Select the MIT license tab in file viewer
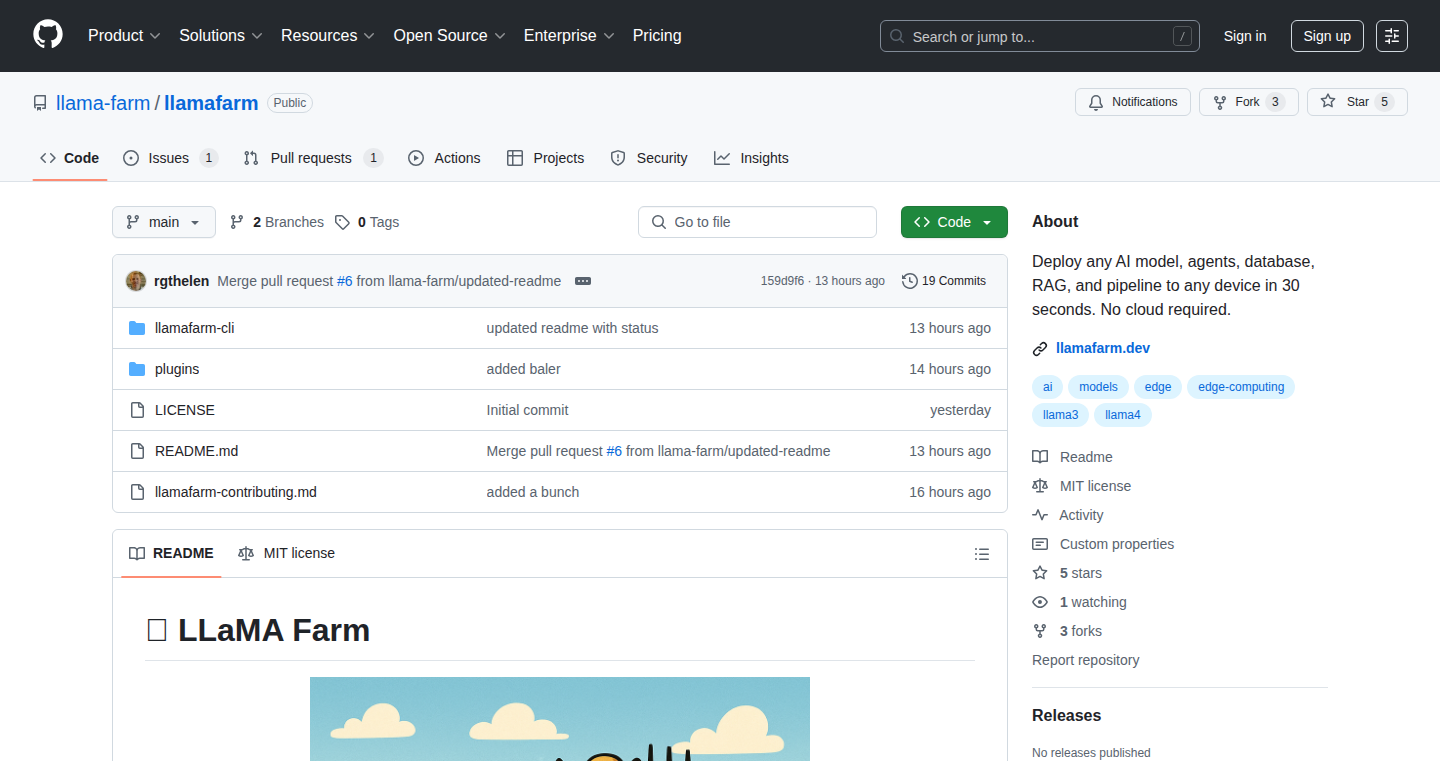Viewport: 1440px width, 761px height. pyautogui.click(x=287, y=553)
